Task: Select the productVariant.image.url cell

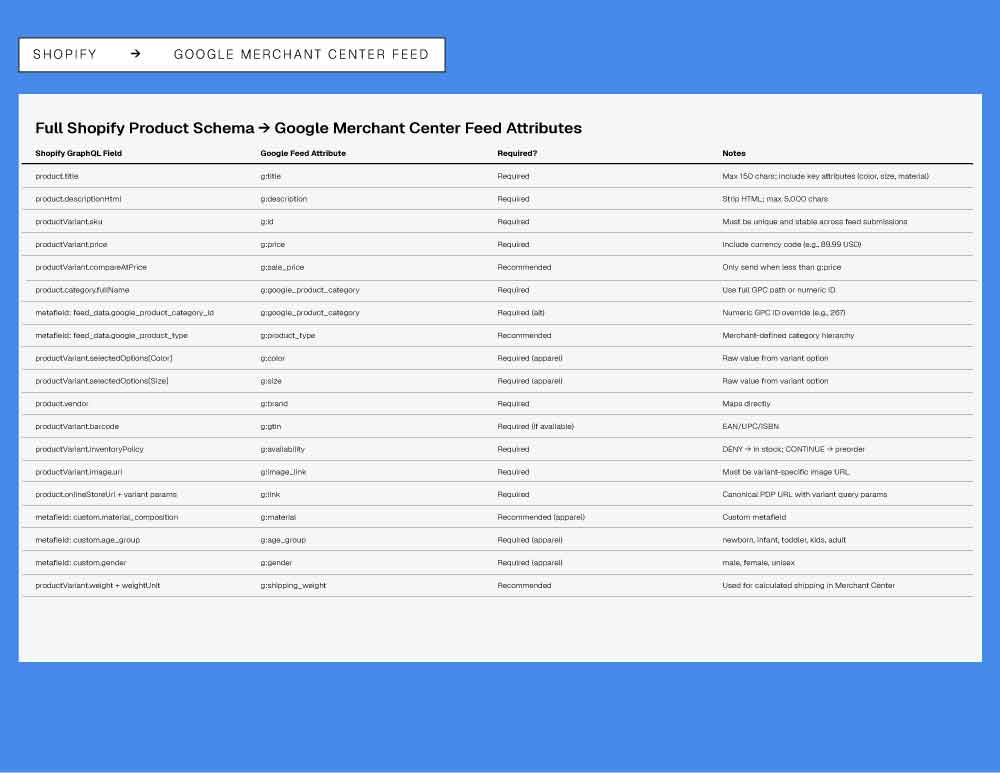Action: coord(79,472)
